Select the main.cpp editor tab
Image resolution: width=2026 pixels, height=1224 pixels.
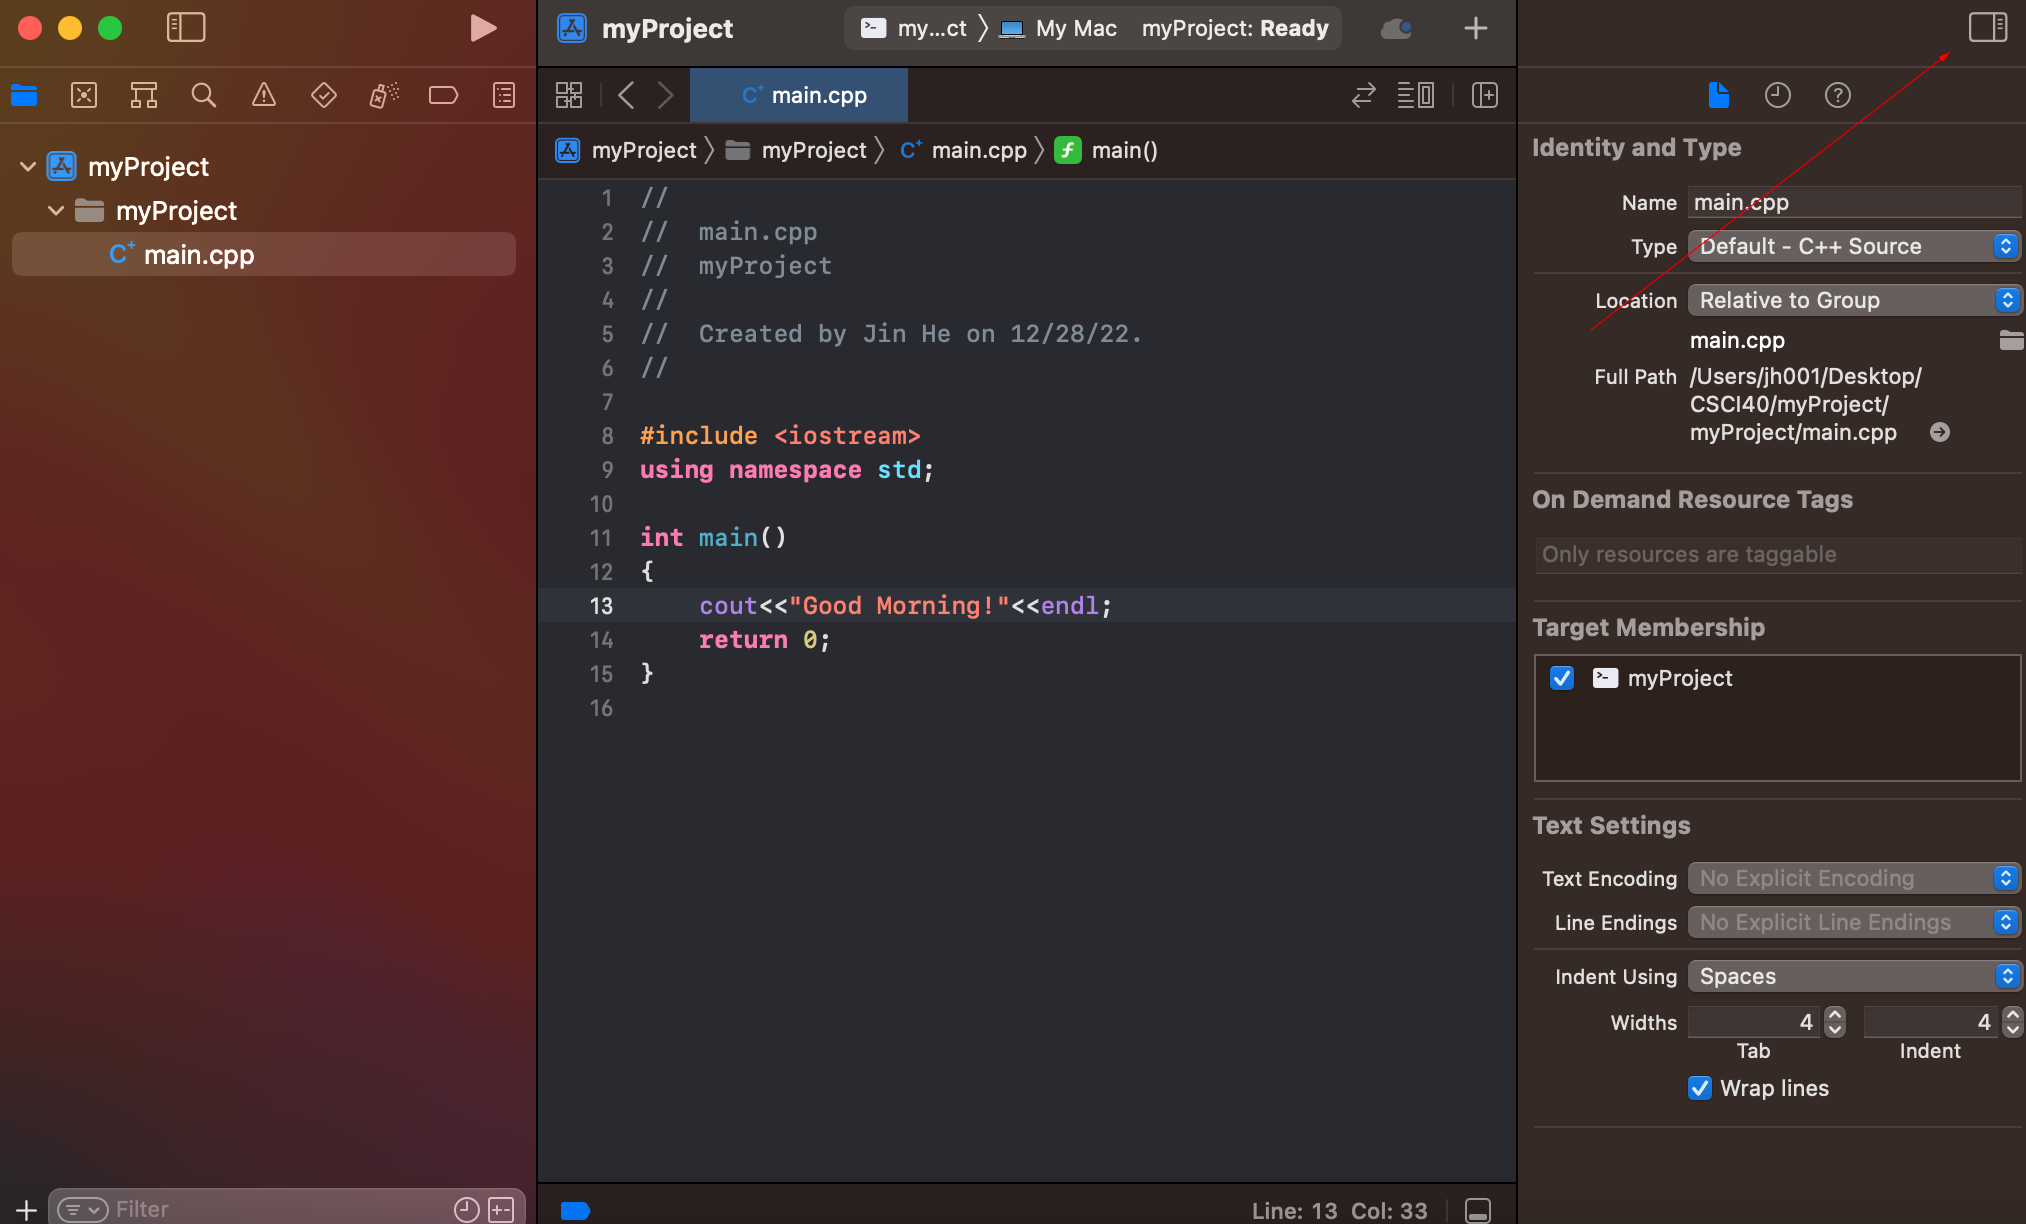(799, 95)
